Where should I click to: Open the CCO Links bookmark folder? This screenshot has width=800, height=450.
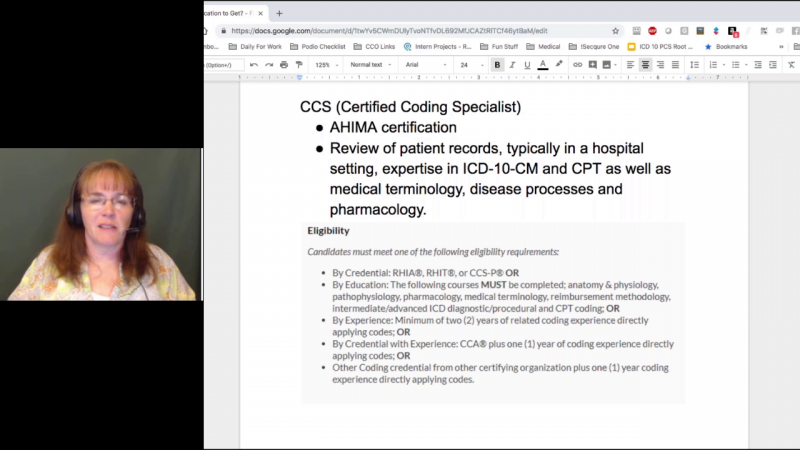[x=374, y=46]
